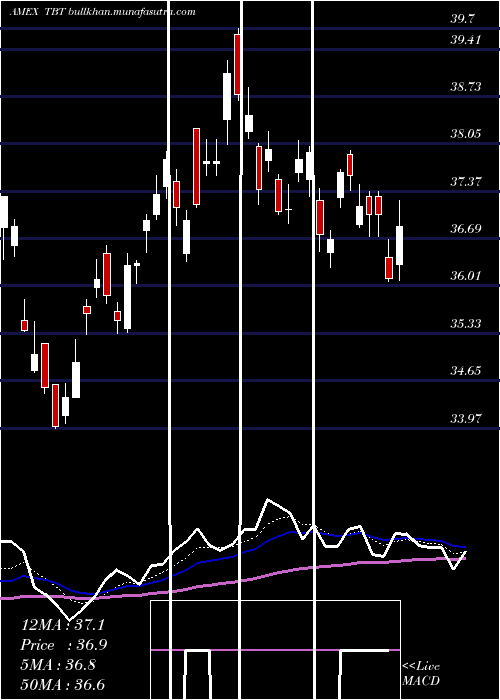Click the 33.97 price level label

pyautogui.click(x=466, y=419)
